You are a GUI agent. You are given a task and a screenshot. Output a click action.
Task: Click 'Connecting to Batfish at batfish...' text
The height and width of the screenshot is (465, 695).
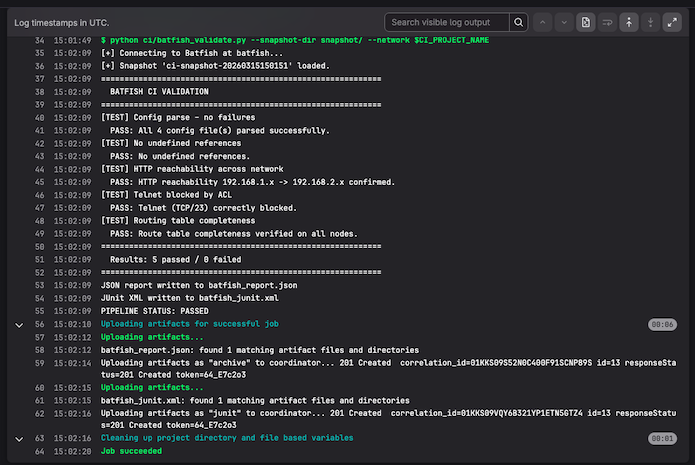(x=191, y=53)
